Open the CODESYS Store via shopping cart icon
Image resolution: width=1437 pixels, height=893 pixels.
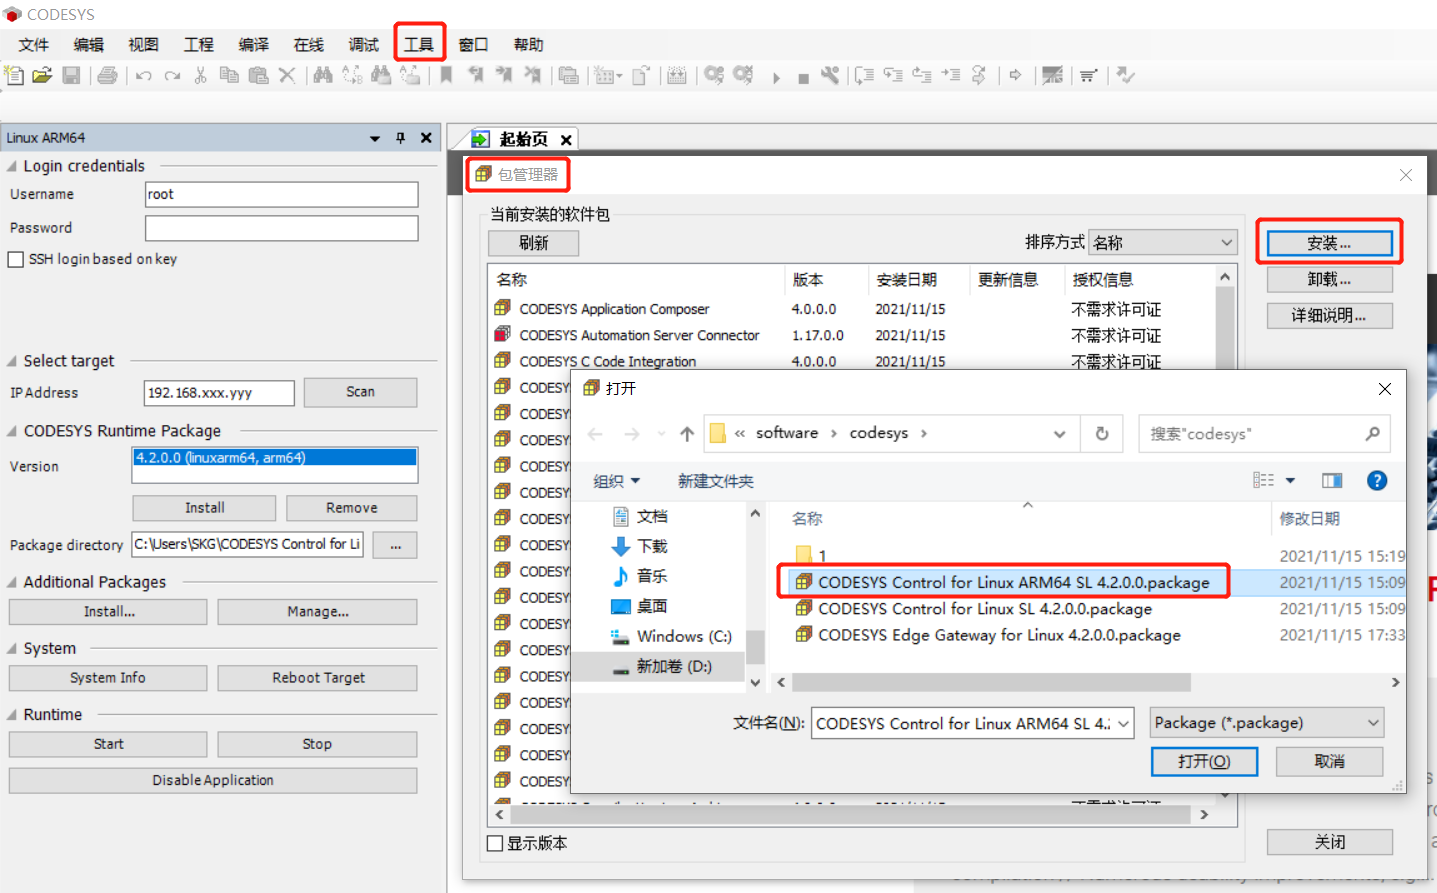pos(1087,75)
